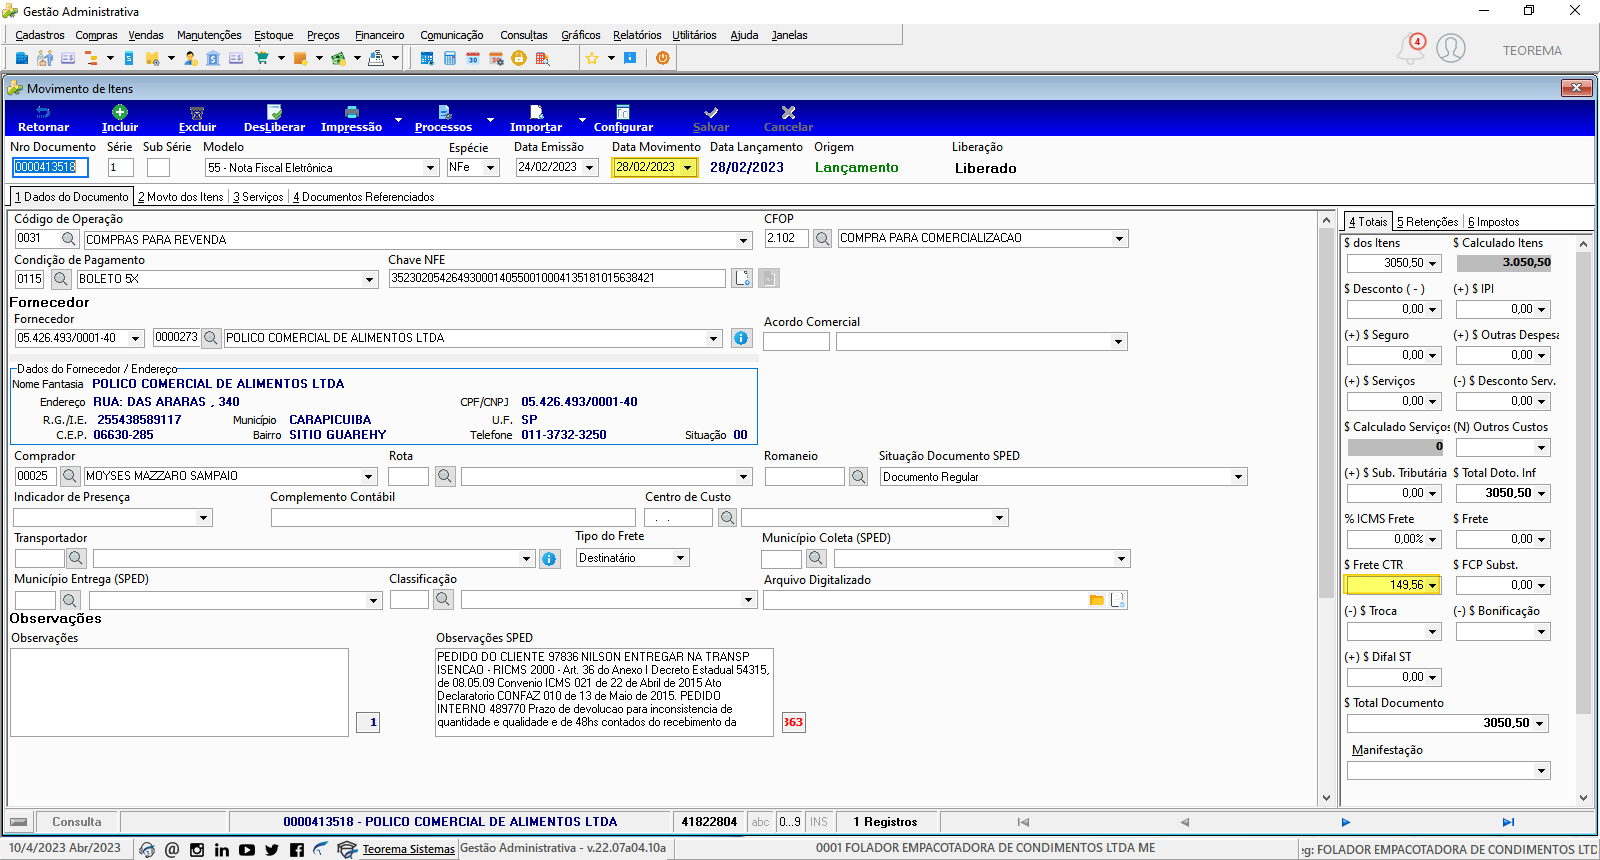Click the Incluir toolbar button
This screenshot has width=1600, height=860.
[x=120, y=119]
